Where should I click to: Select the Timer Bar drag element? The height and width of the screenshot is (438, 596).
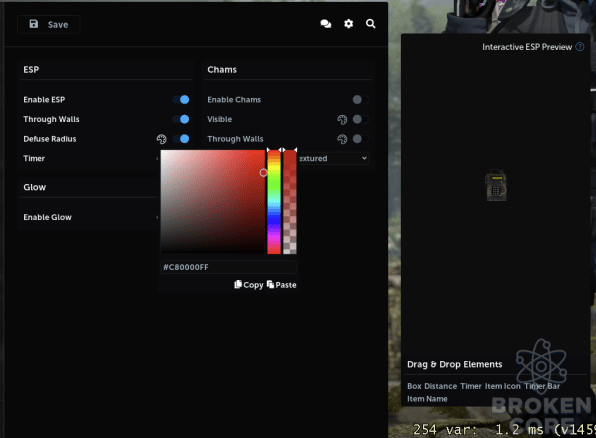(x=542, y=386)
